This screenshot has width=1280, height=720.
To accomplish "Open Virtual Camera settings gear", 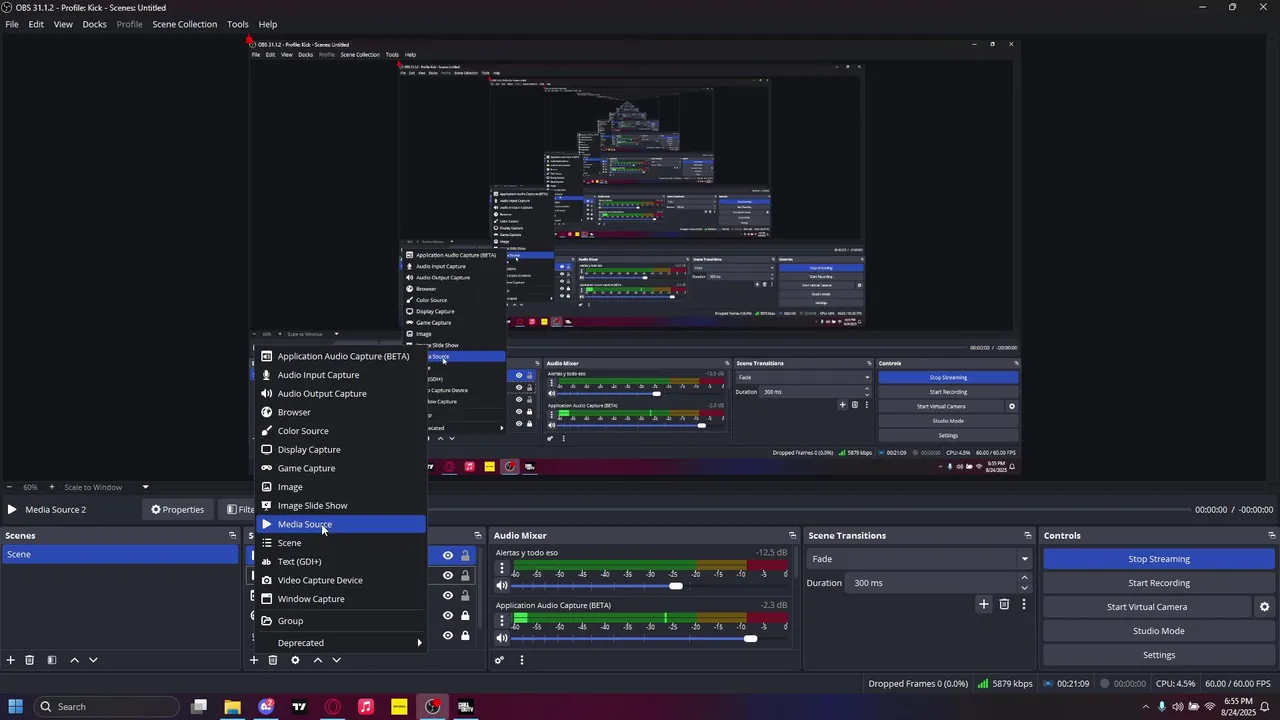I will pyautogui.click(x=1264, y=607).
